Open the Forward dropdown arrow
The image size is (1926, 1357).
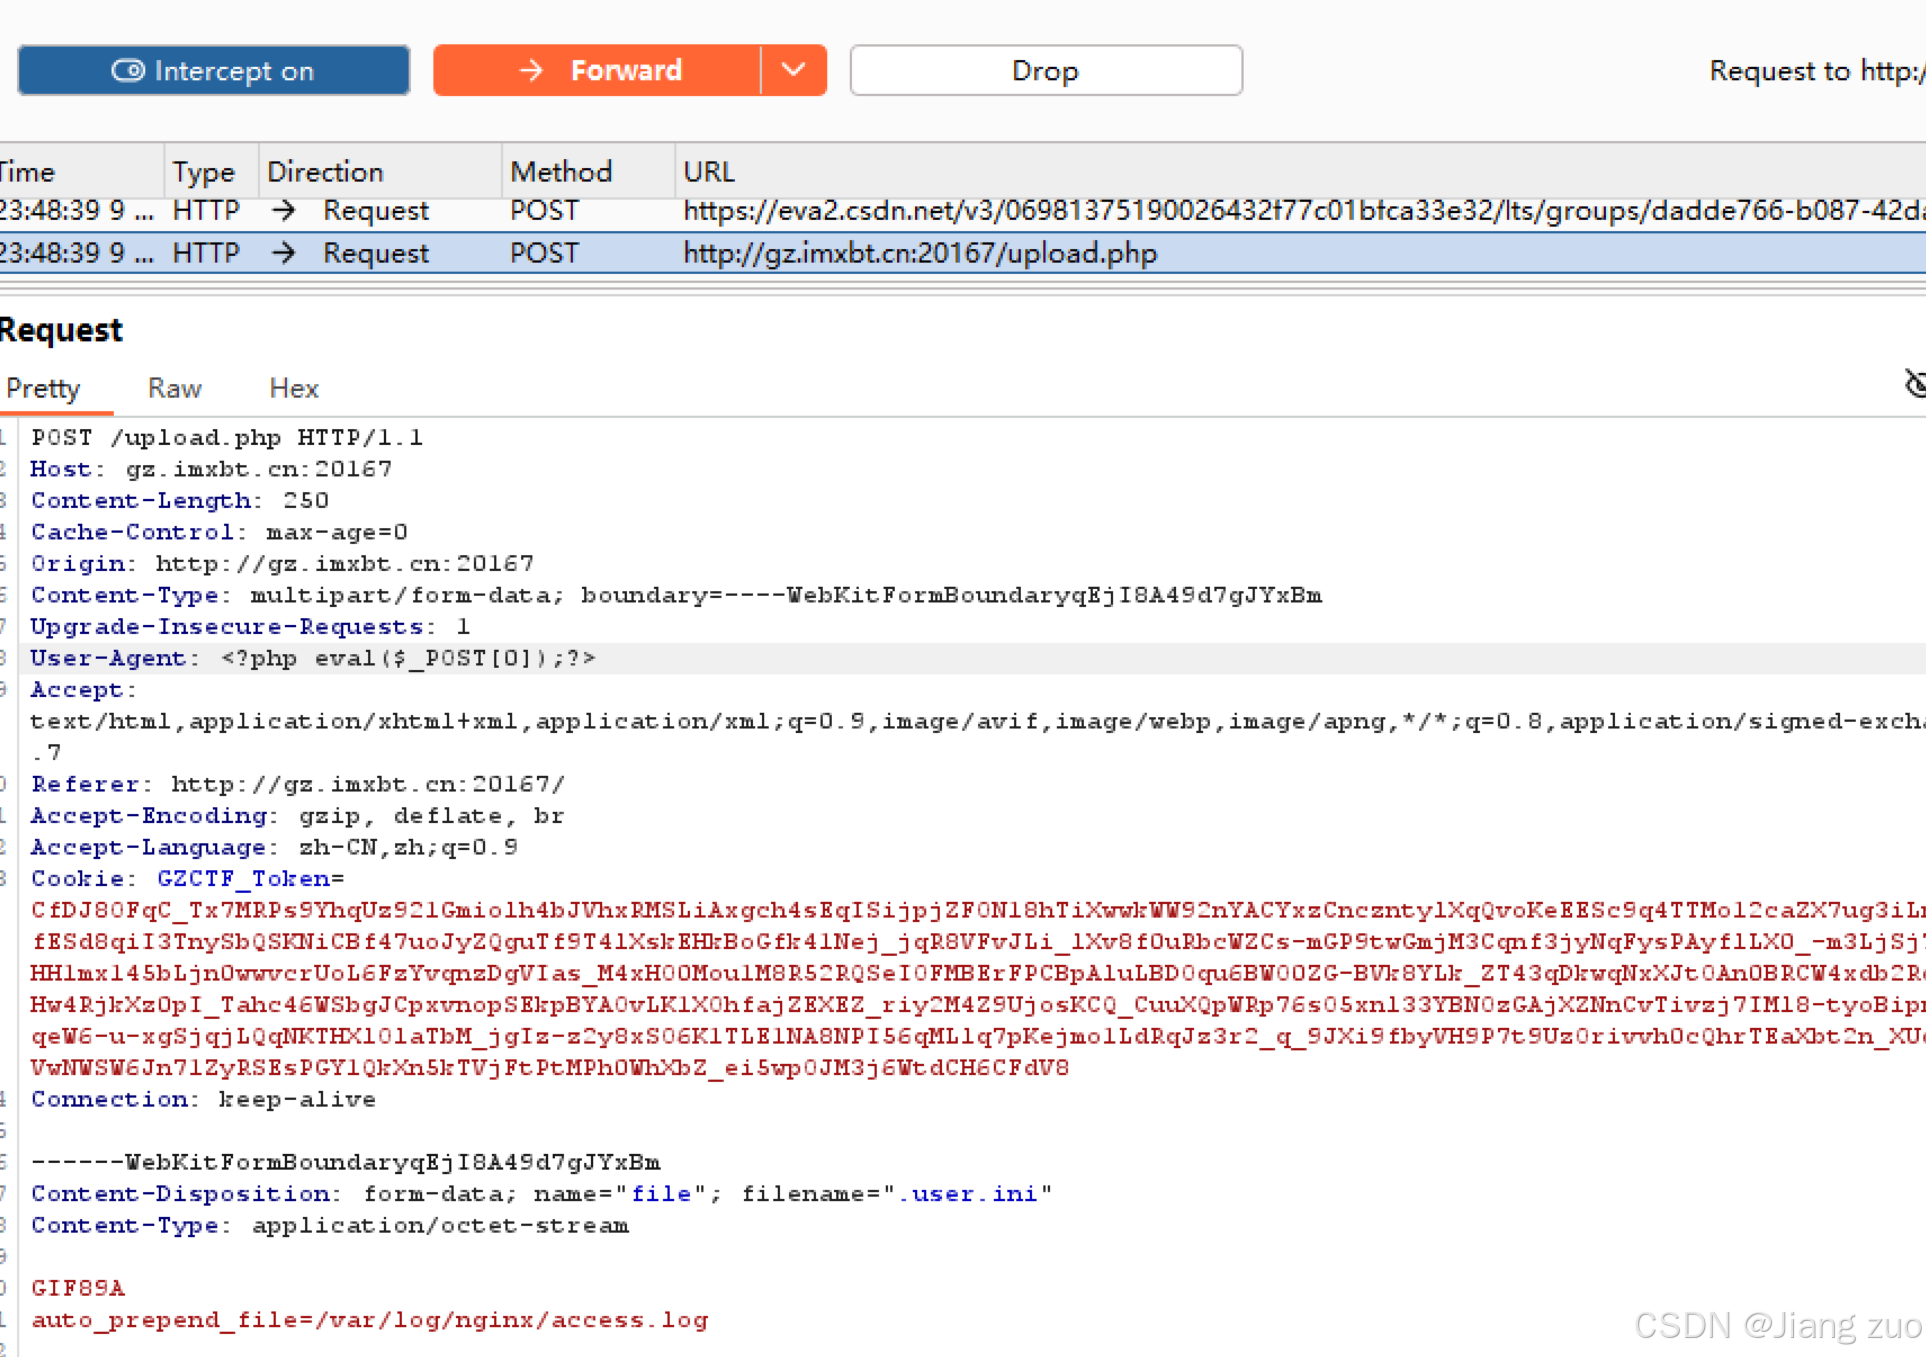(x=793, y=71)
